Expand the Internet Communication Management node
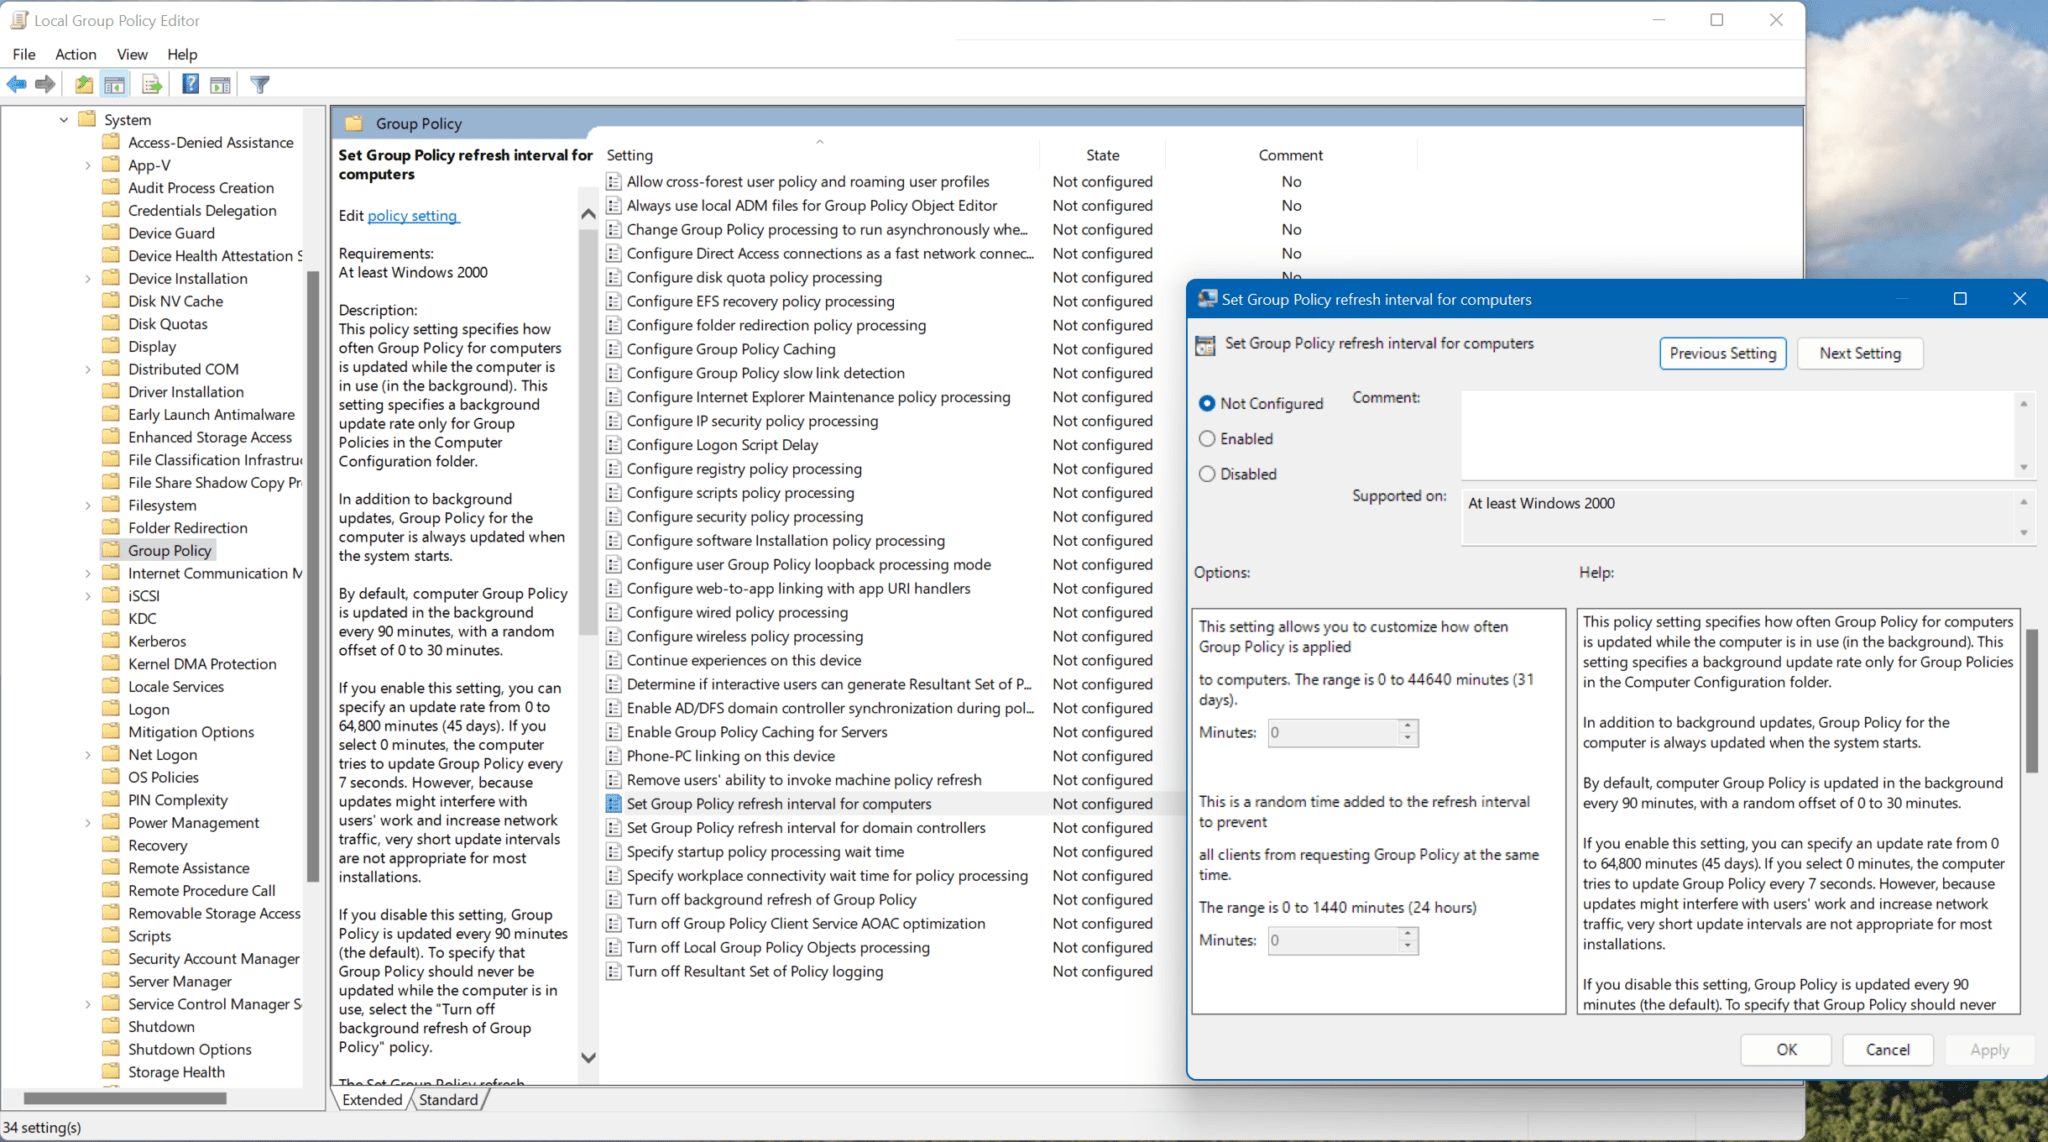The height and width of the screenshot is (1142, 2048). [x=89, y=572]
